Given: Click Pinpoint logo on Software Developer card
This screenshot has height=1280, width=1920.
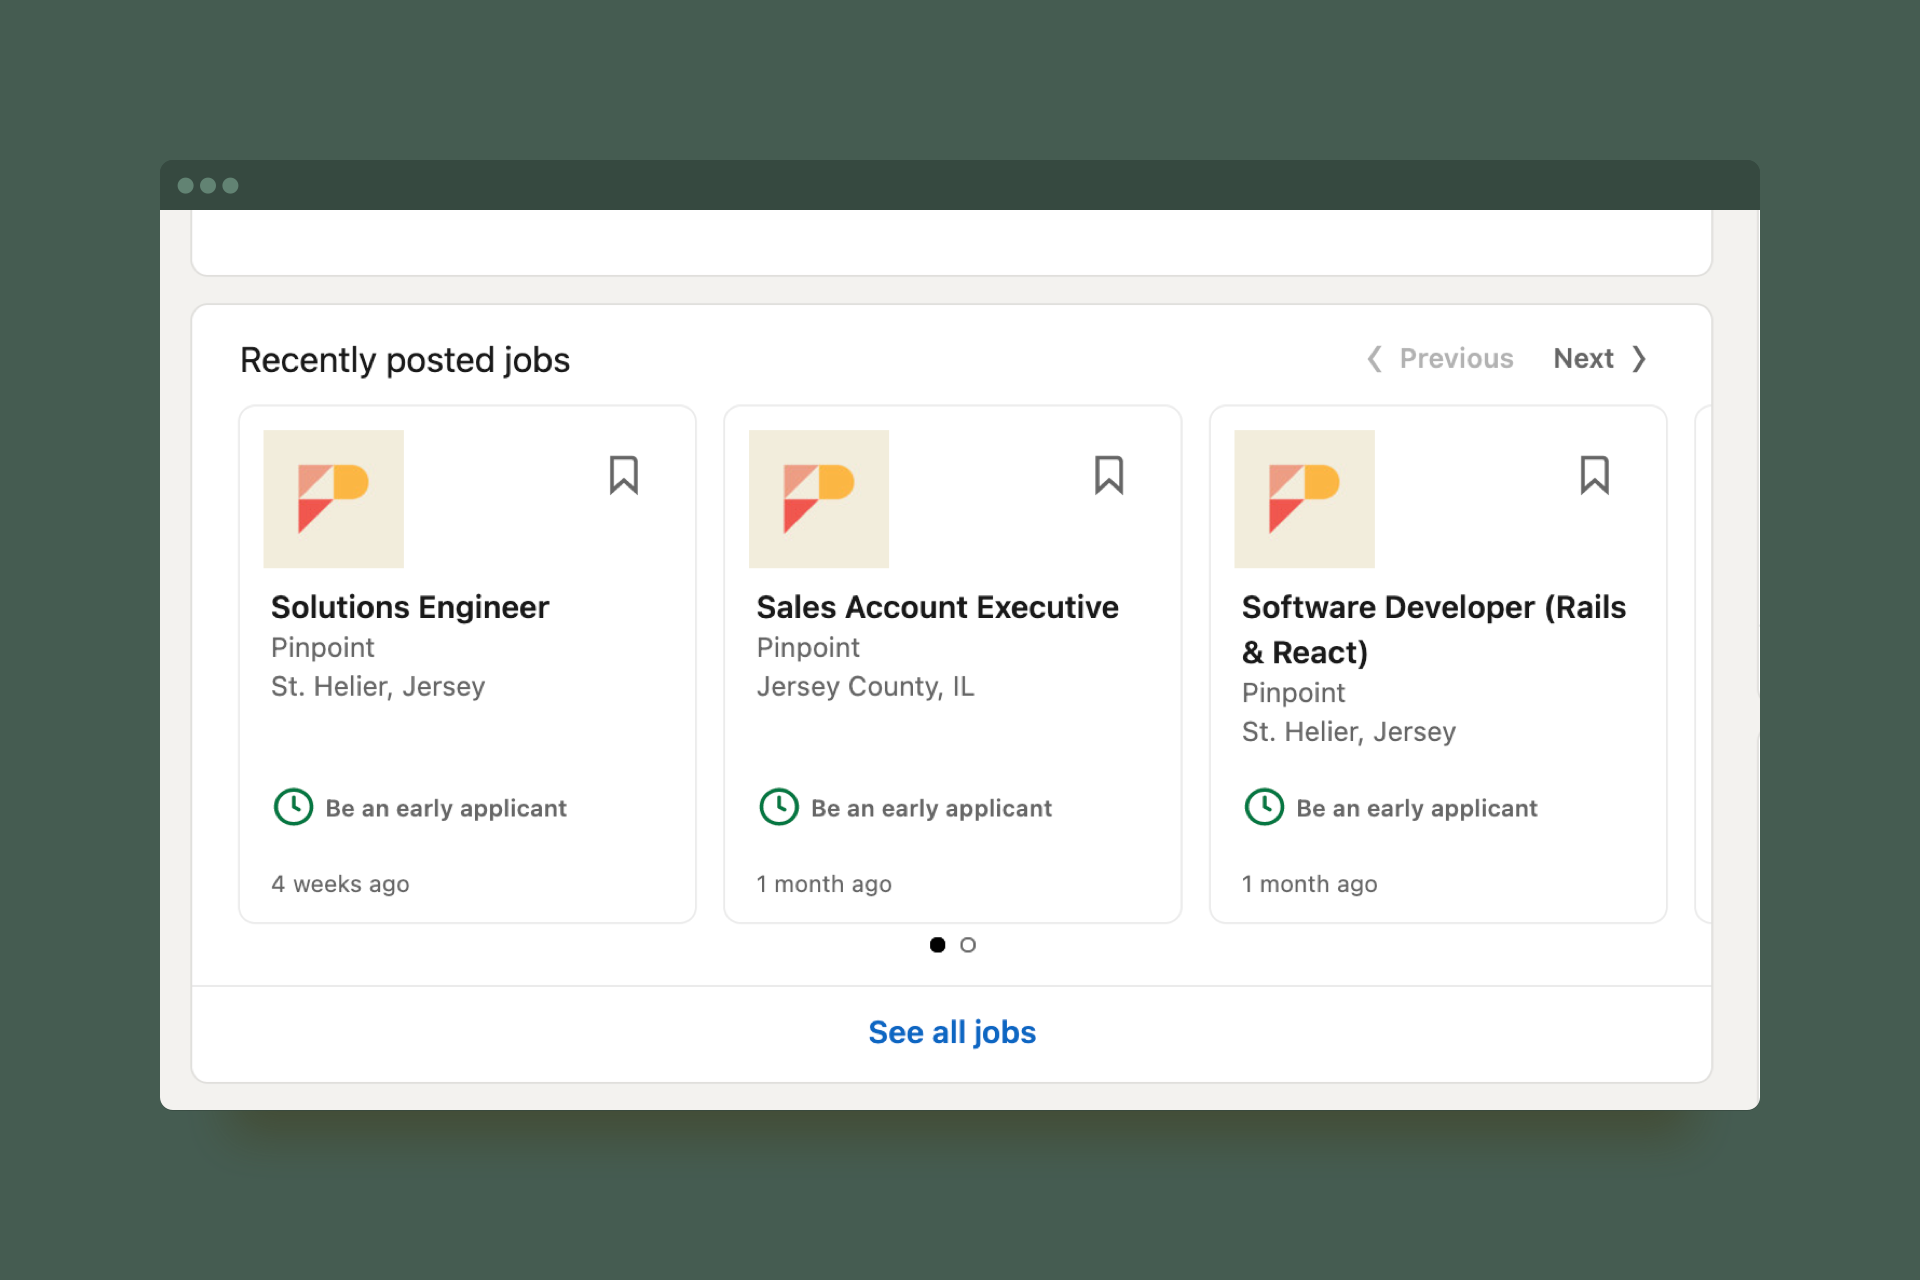Looking at the screenshot, I should (x=1304, y=499).
